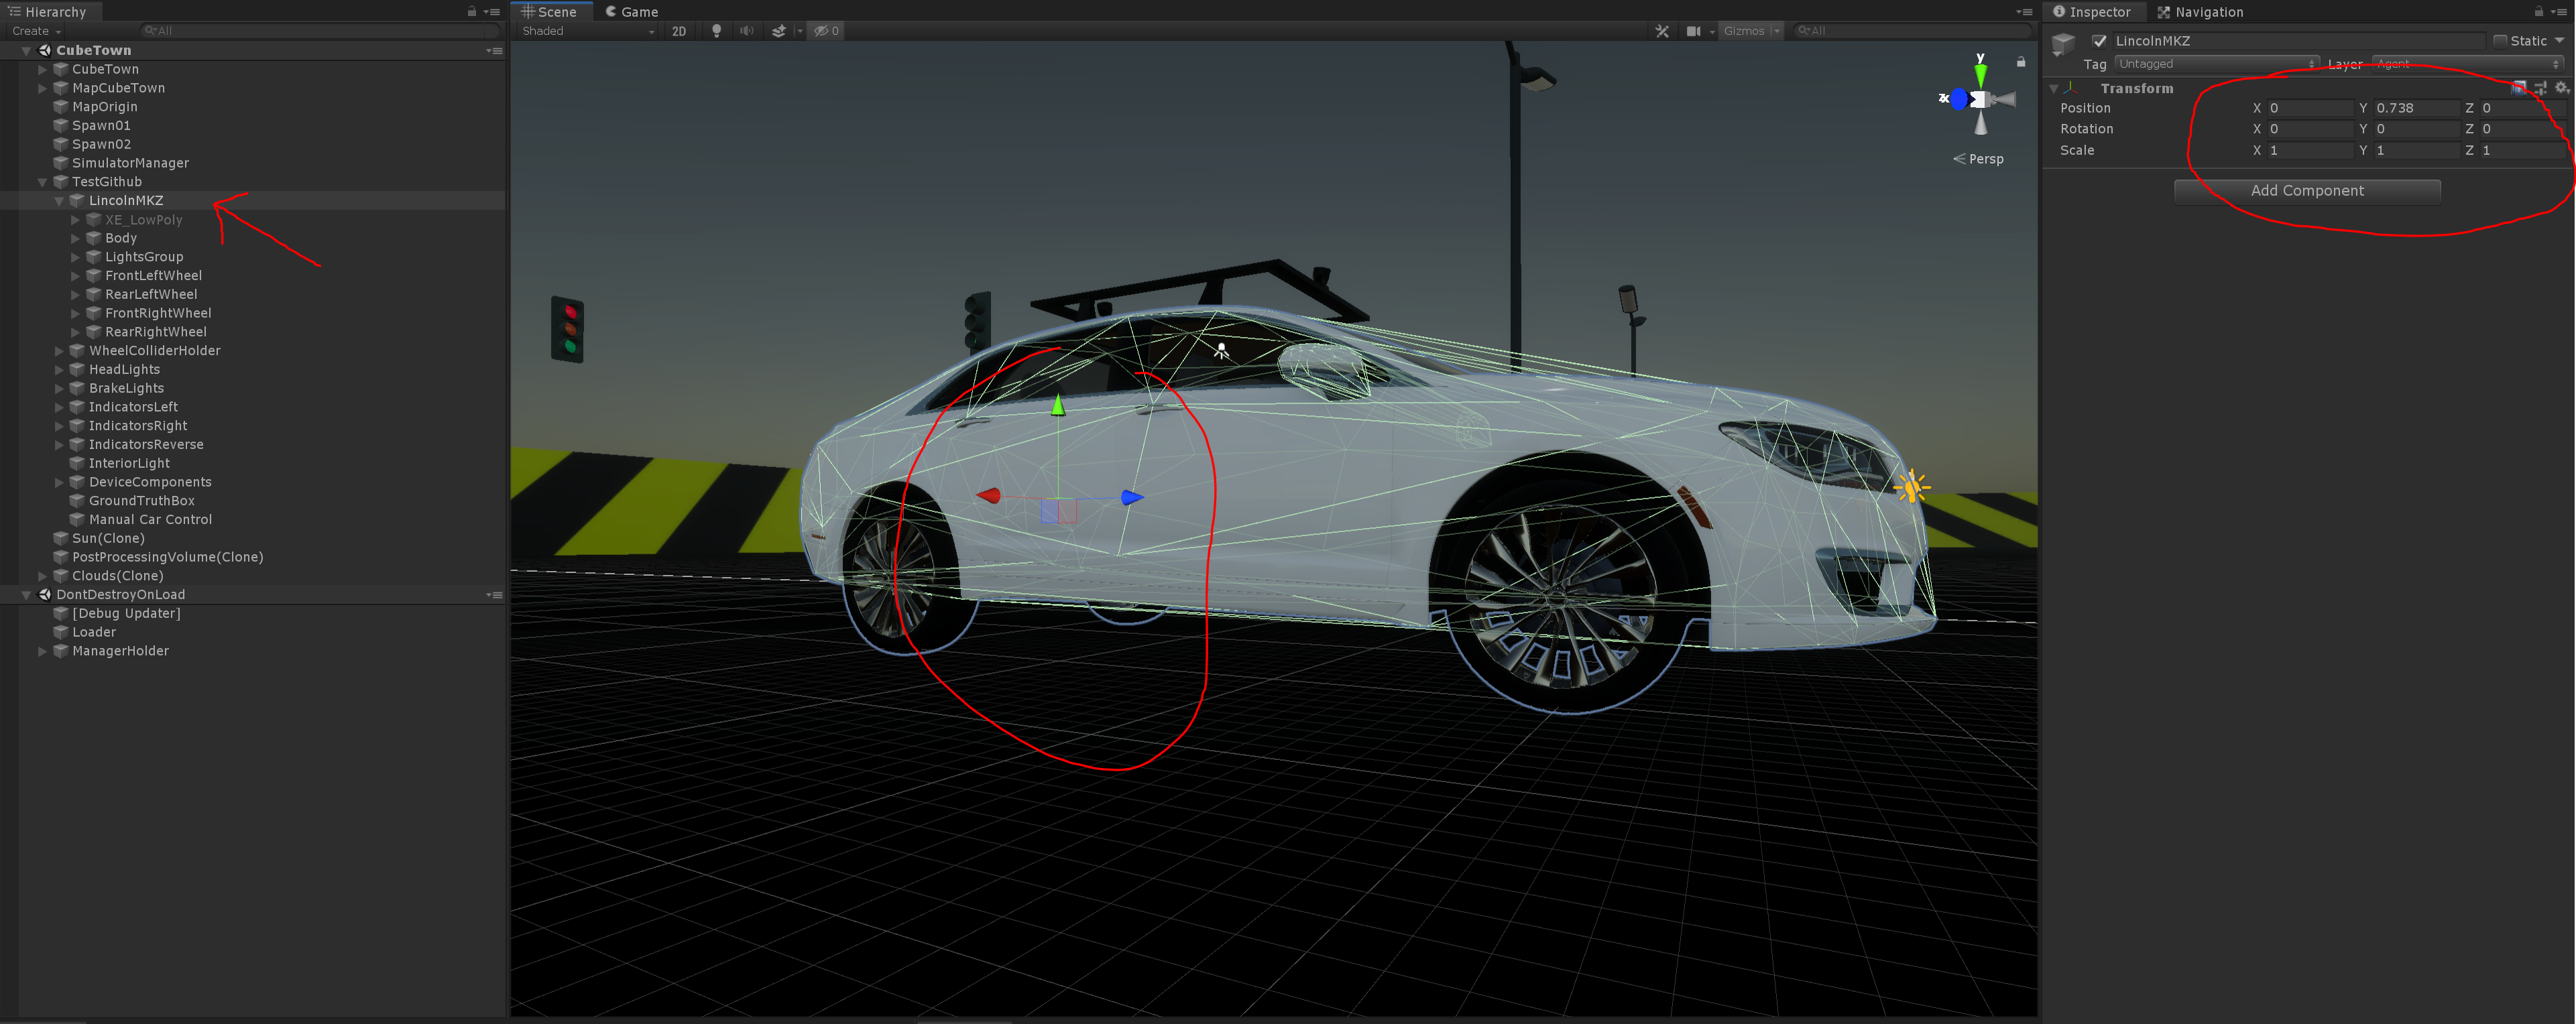Image resolution: width=2576 pixels, height=1024 pixels.
Task: Open the Transform gear settings menu
Action: [2561, 88]
